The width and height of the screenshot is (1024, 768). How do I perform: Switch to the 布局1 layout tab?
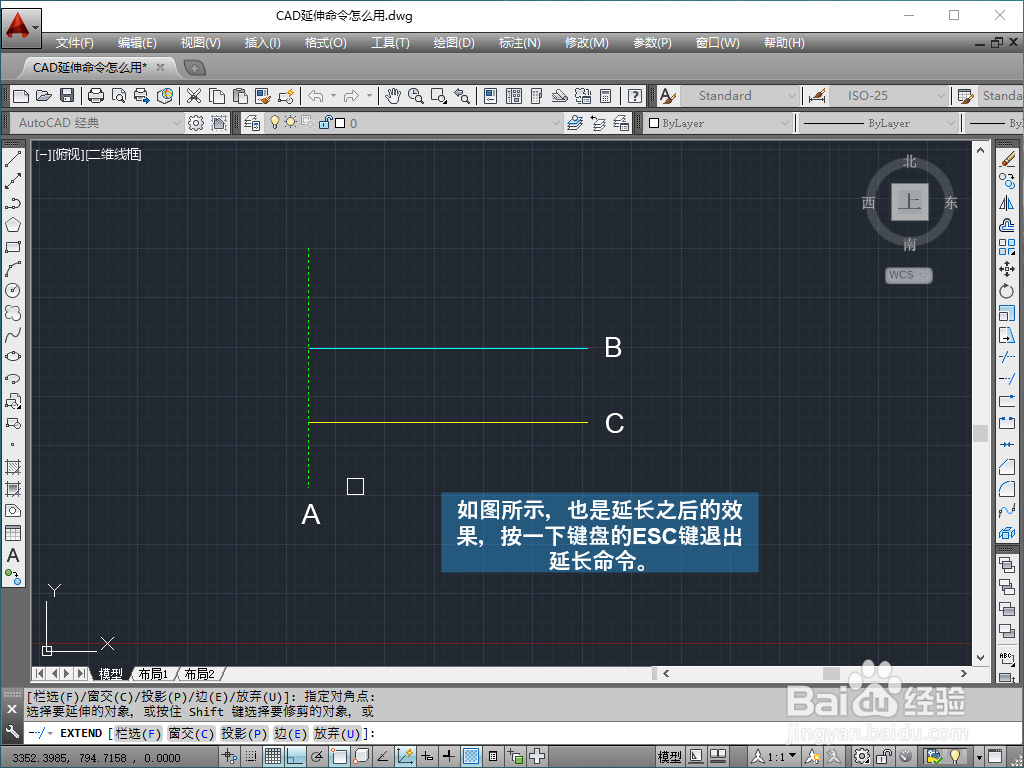(x=153, y=674)
